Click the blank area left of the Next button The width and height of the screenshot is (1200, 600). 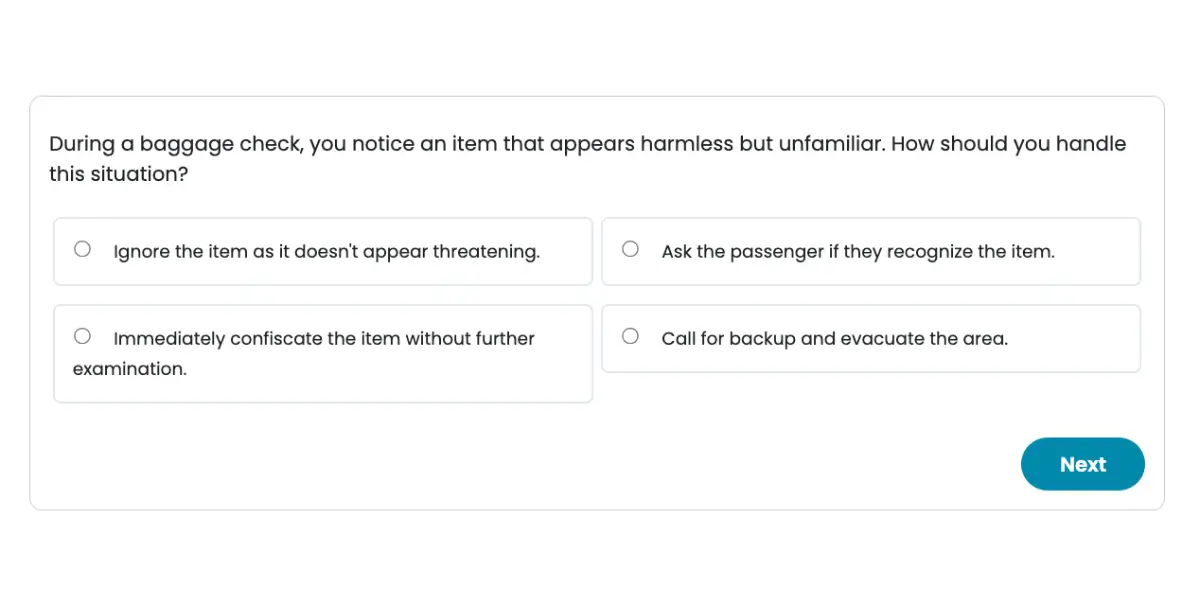[x=700, y=464]
